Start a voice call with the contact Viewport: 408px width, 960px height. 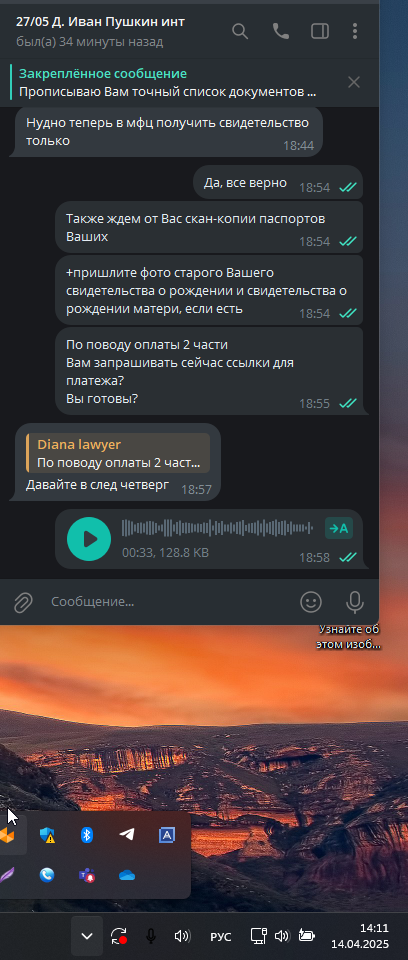(x=281, y=31)
